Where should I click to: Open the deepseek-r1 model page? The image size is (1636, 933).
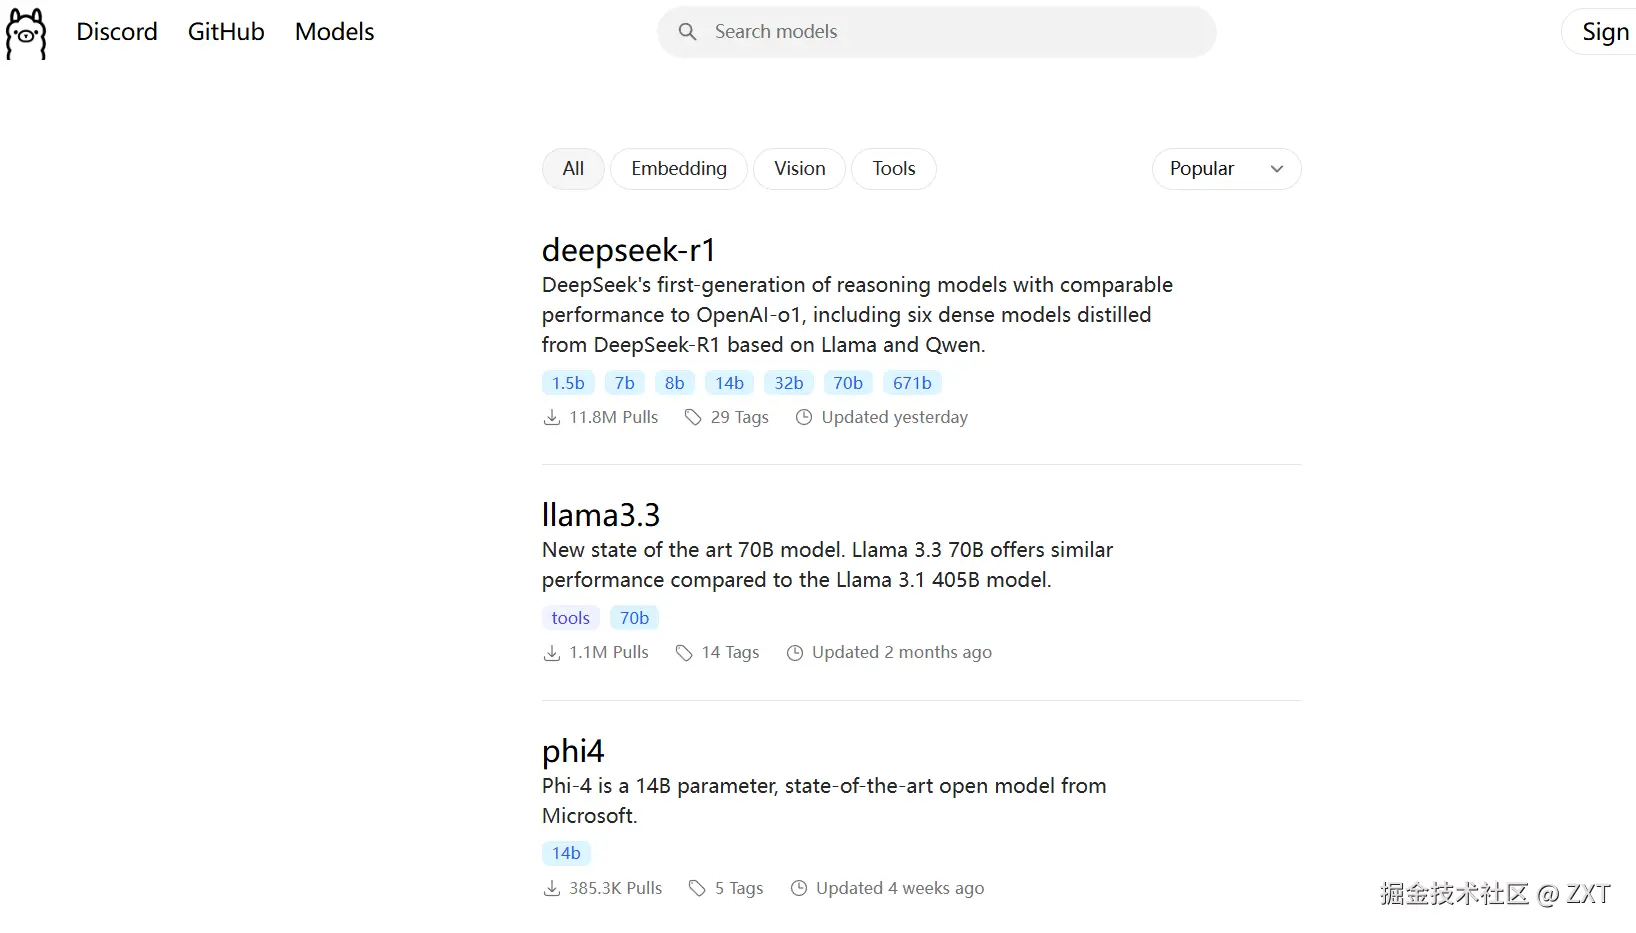point(628,250)
